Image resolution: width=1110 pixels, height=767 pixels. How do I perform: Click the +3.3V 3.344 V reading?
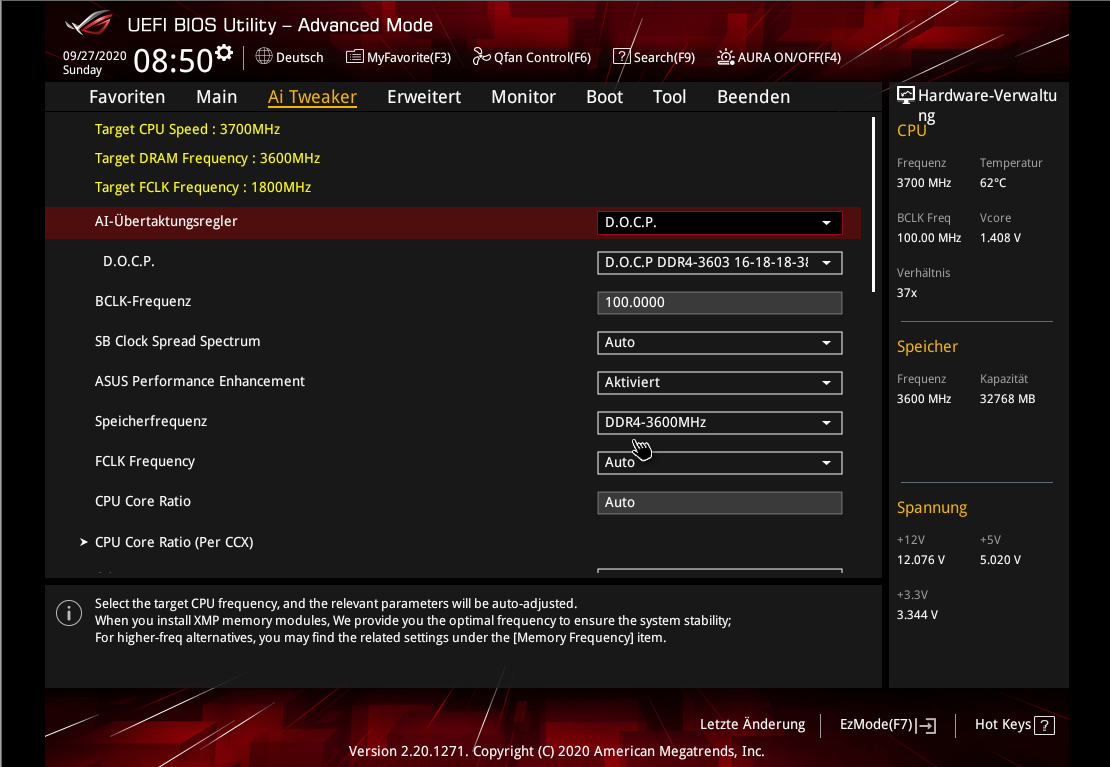click(x=917, y=615)
